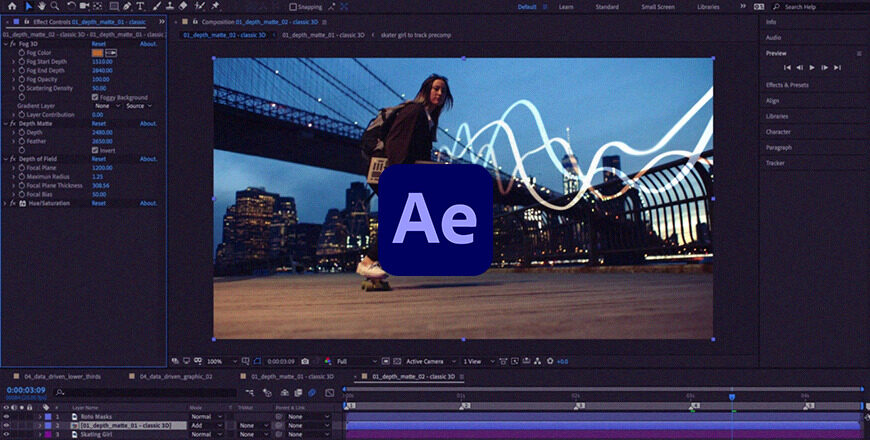
Task: Open the Active Camera view dropdown
Action: tap(428, 361)
